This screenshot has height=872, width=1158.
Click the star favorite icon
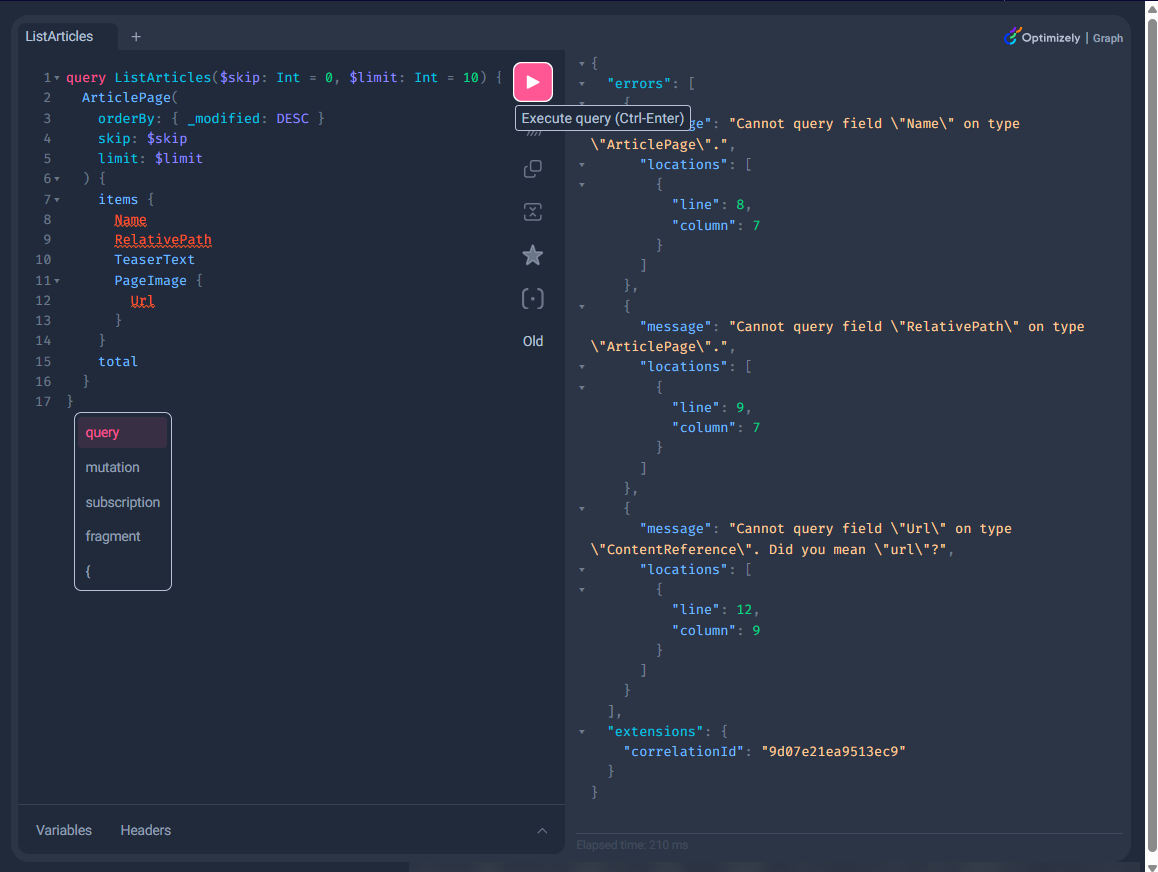(532, 255)
